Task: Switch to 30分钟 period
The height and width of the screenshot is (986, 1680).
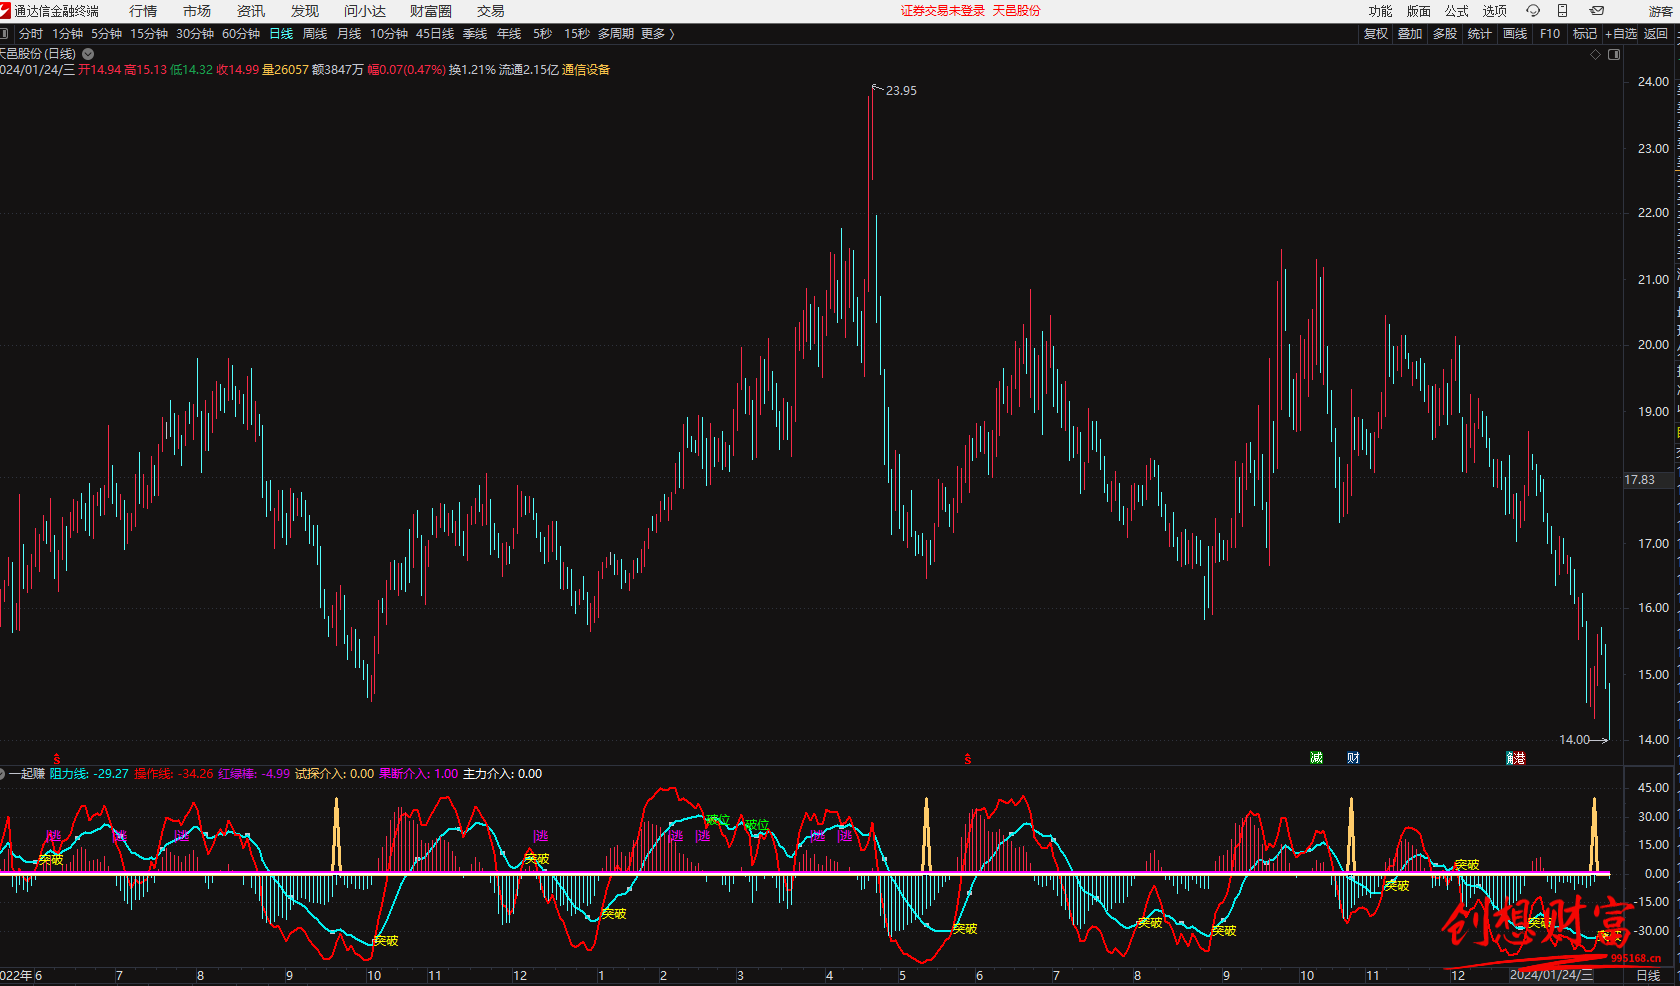Action: (195, 33)
